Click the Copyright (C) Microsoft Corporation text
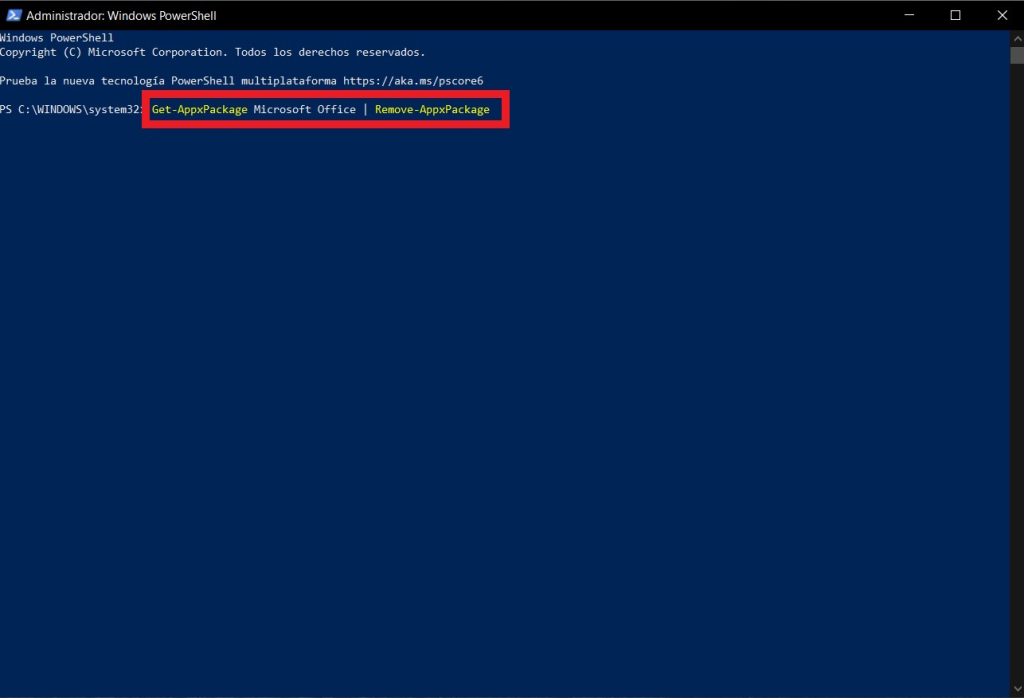Image resolution: width=1024 pixels, height=698 pixels. tap(114, 52)
